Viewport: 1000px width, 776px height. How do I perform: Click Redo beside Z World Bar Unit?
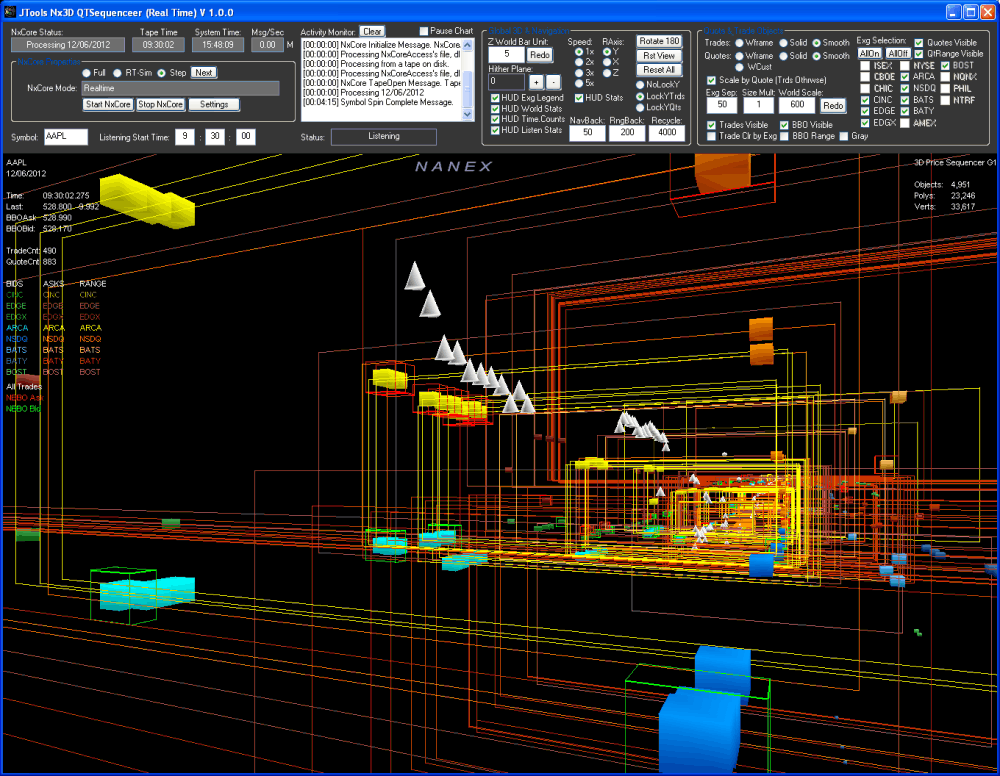[x=540, y=55]
